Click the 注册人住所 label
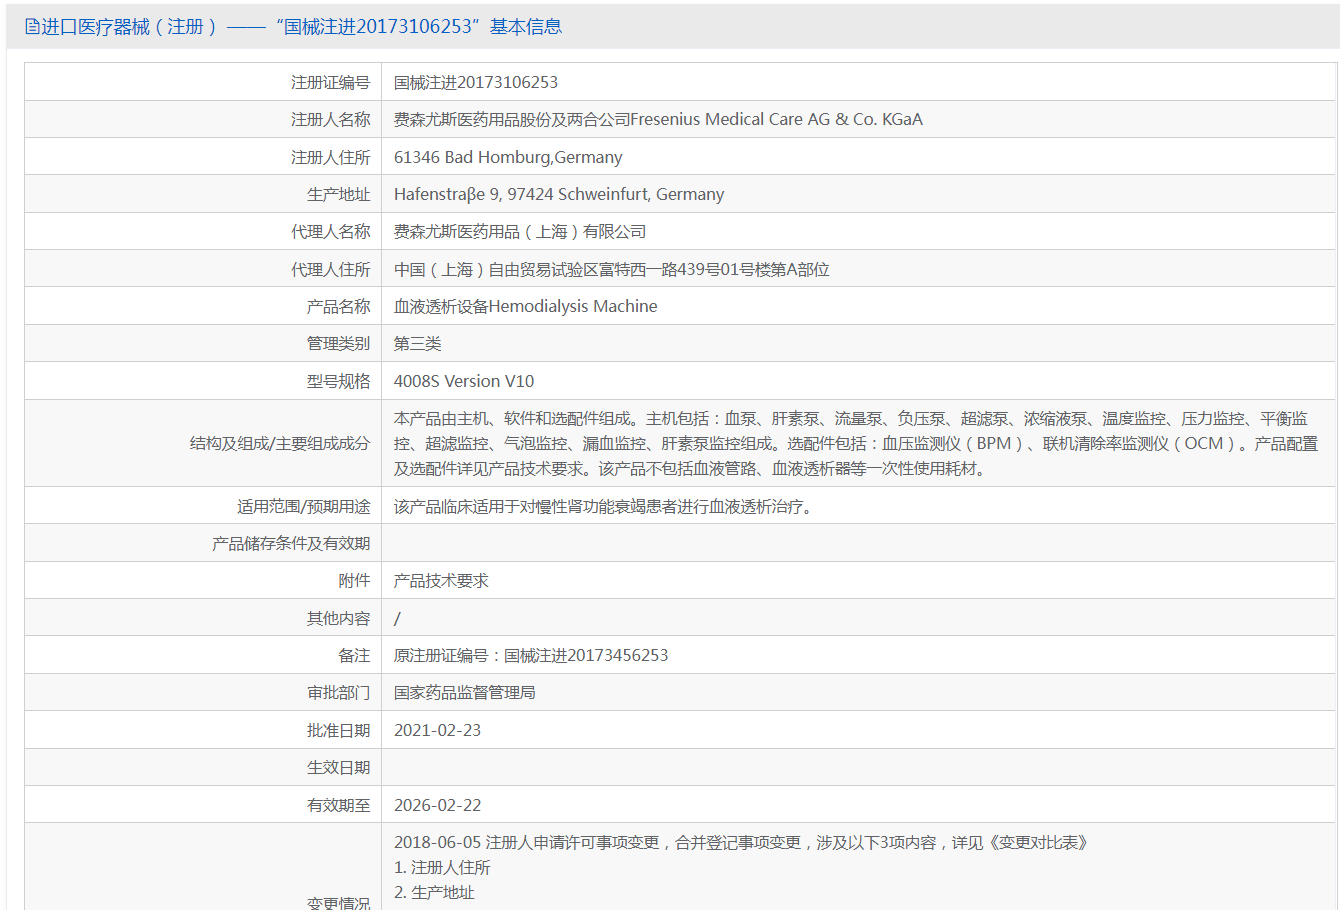This screenshot has height=910, width=1340. point(330,157)
